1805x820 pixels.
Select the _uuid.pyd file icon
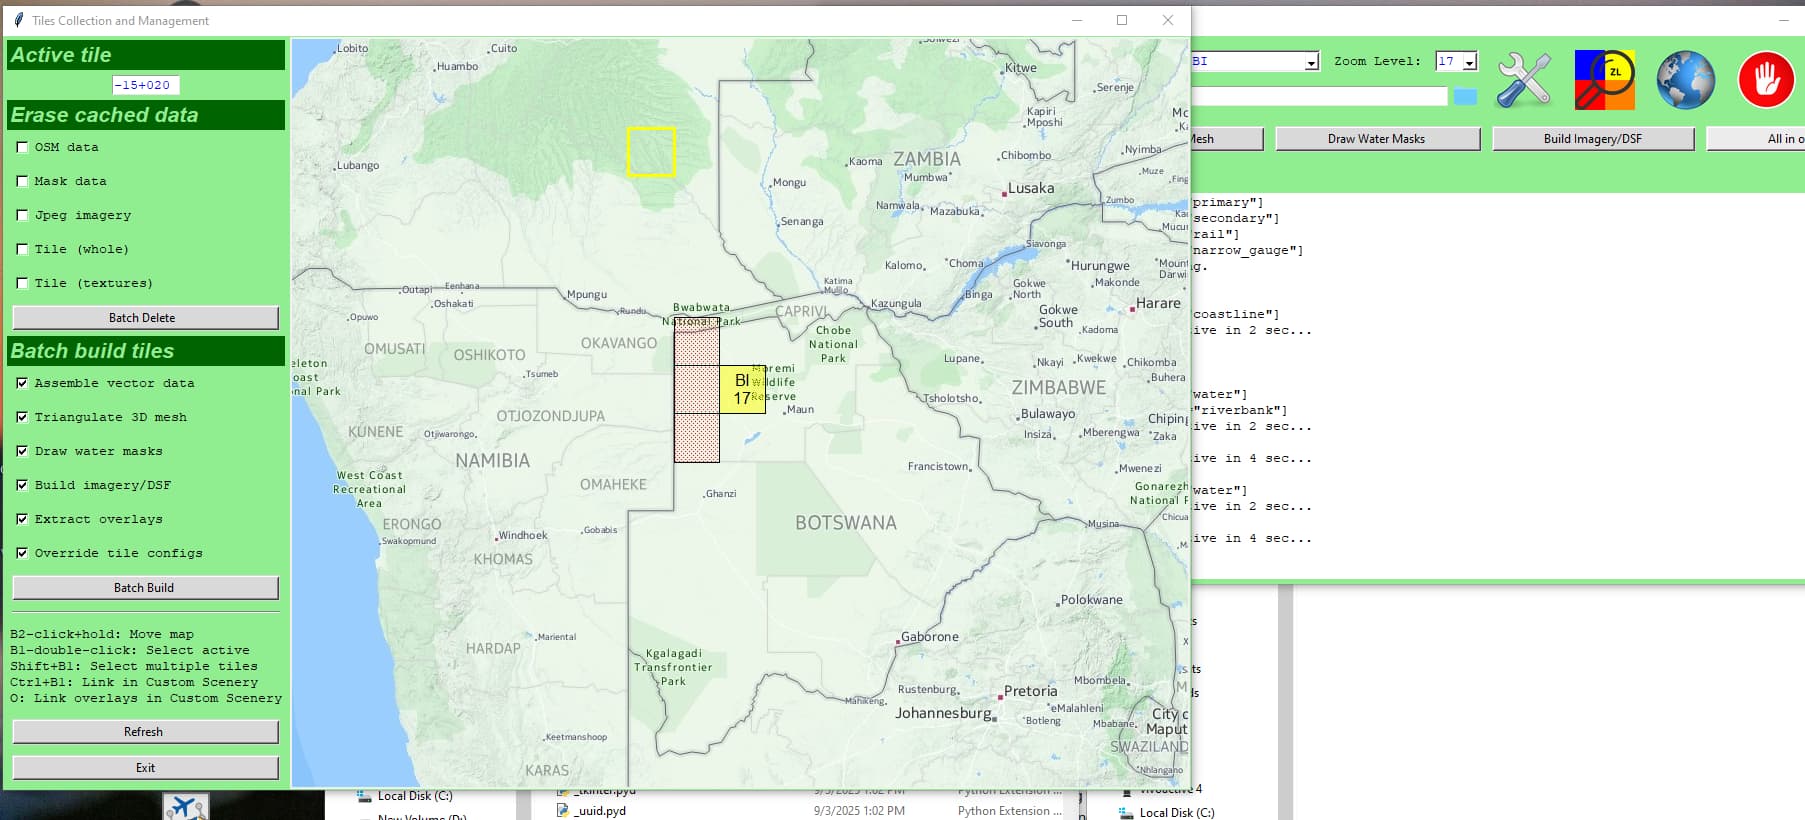tap(563, 811)
